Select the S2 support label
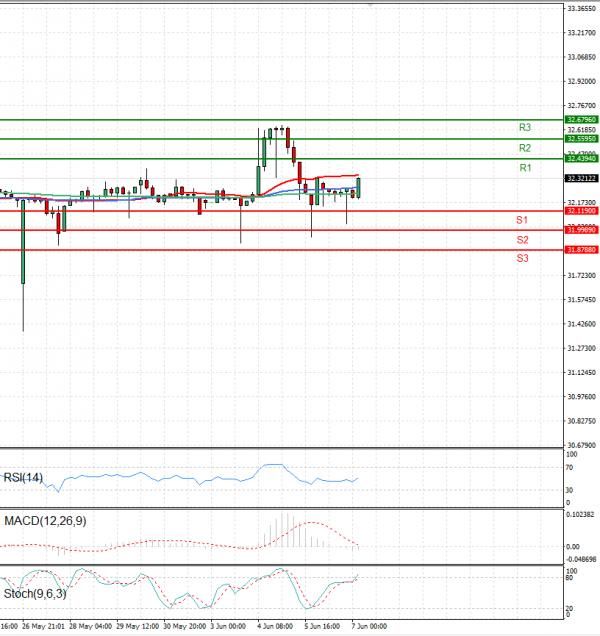The height and width of the screenshot is (636, 600). click(x=523, y=240)
